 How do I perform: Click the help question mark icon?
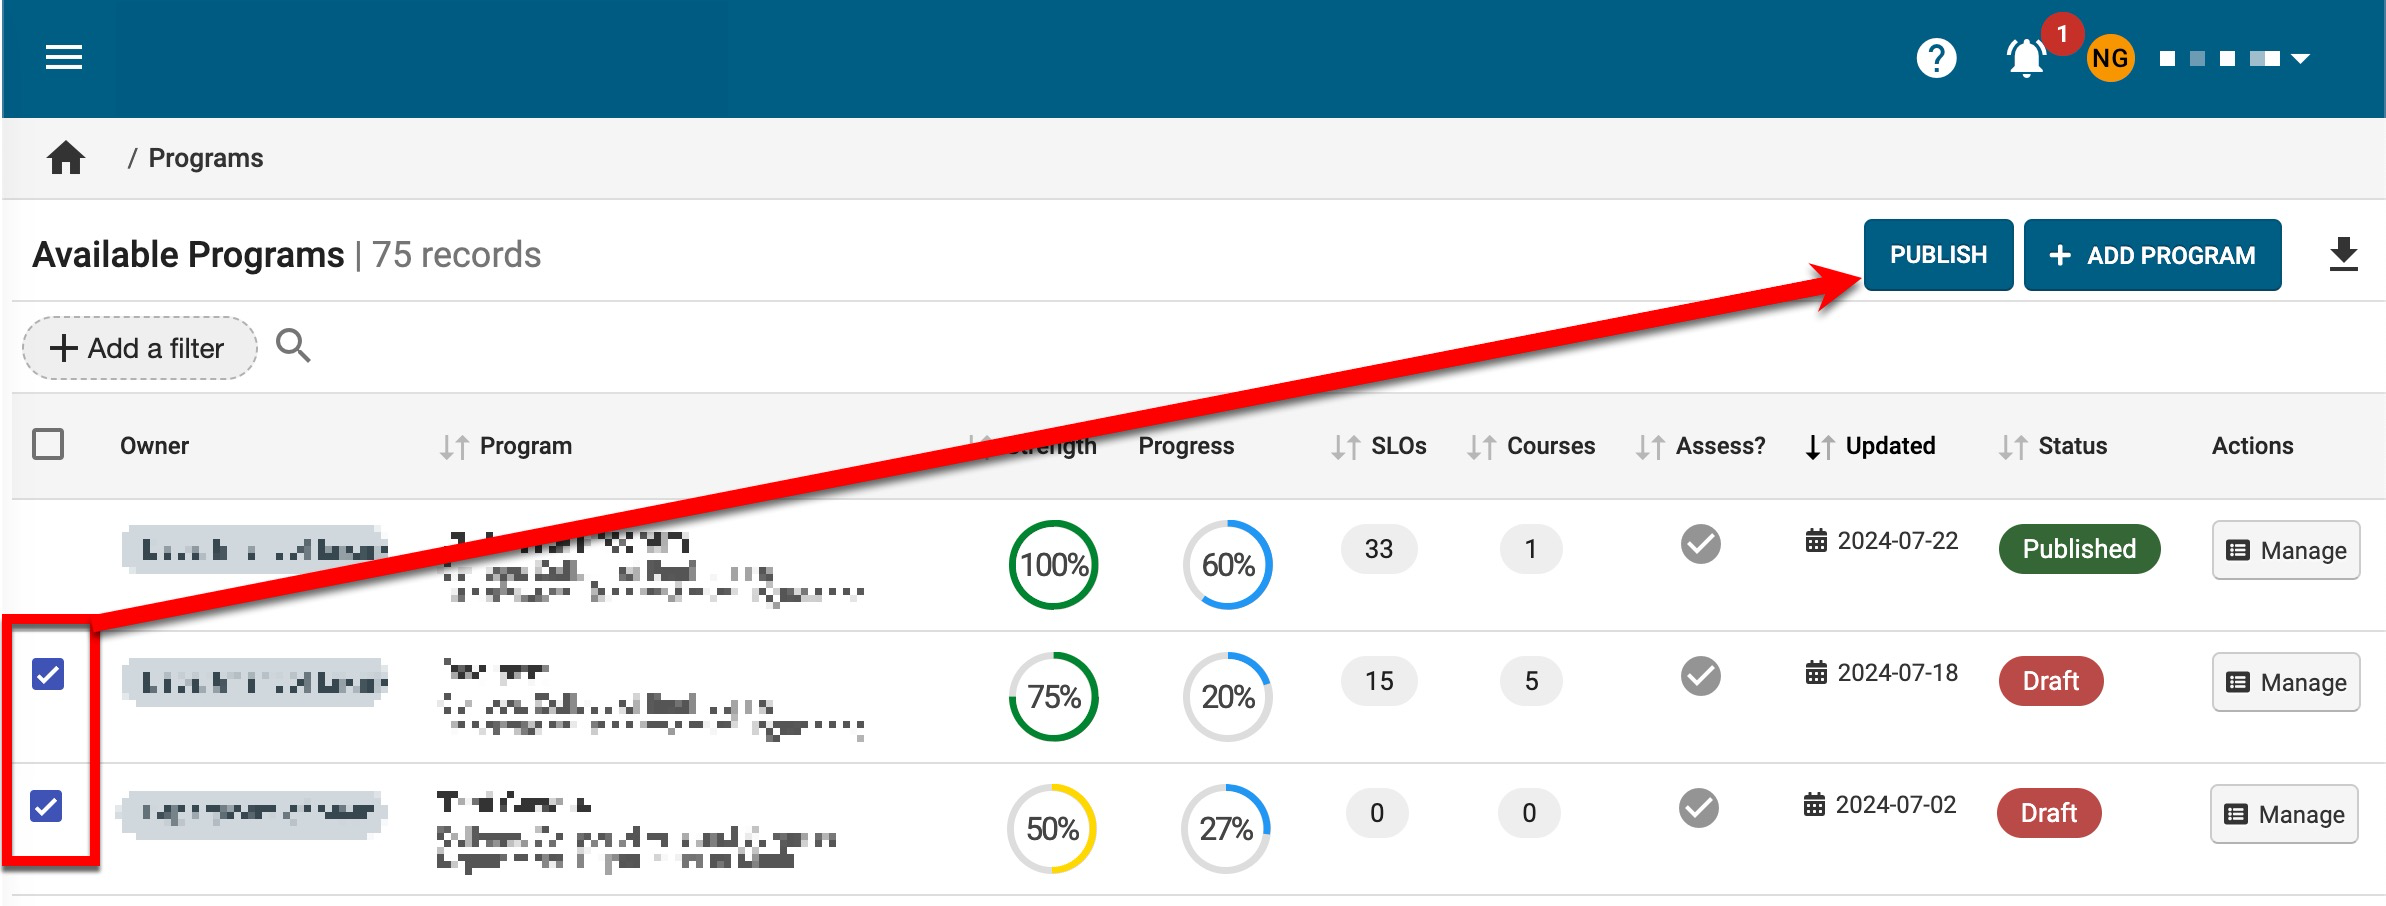[1936, 58]
